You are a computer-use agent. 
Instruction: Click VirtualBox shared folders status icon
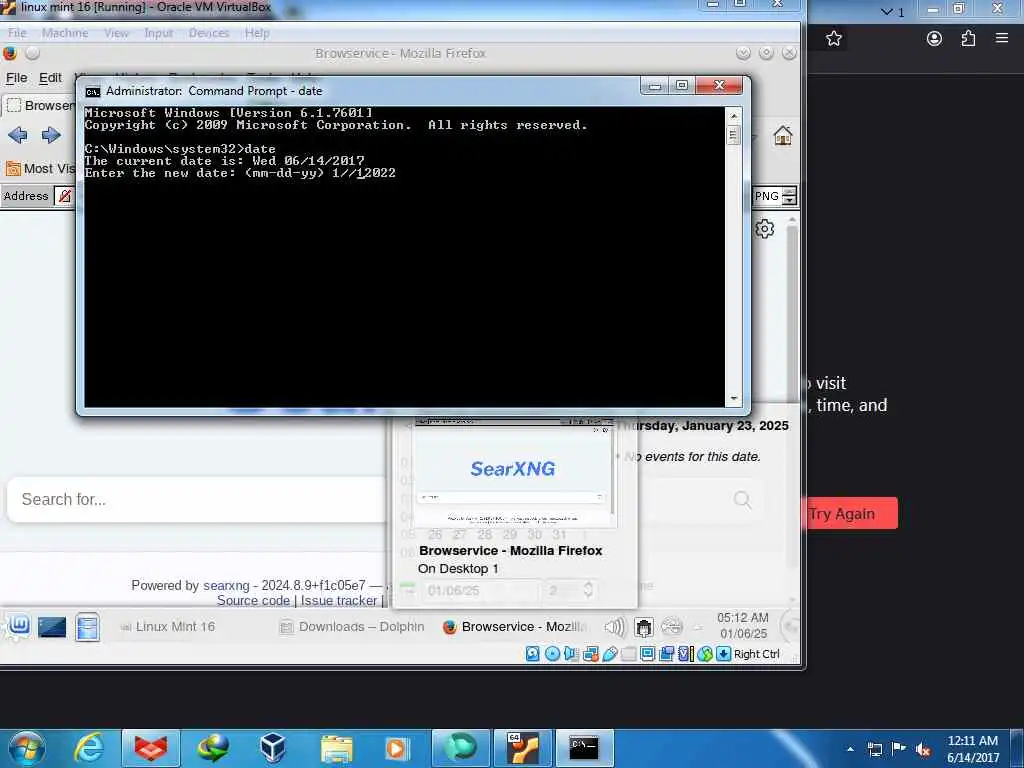click(x=628, y=654)
